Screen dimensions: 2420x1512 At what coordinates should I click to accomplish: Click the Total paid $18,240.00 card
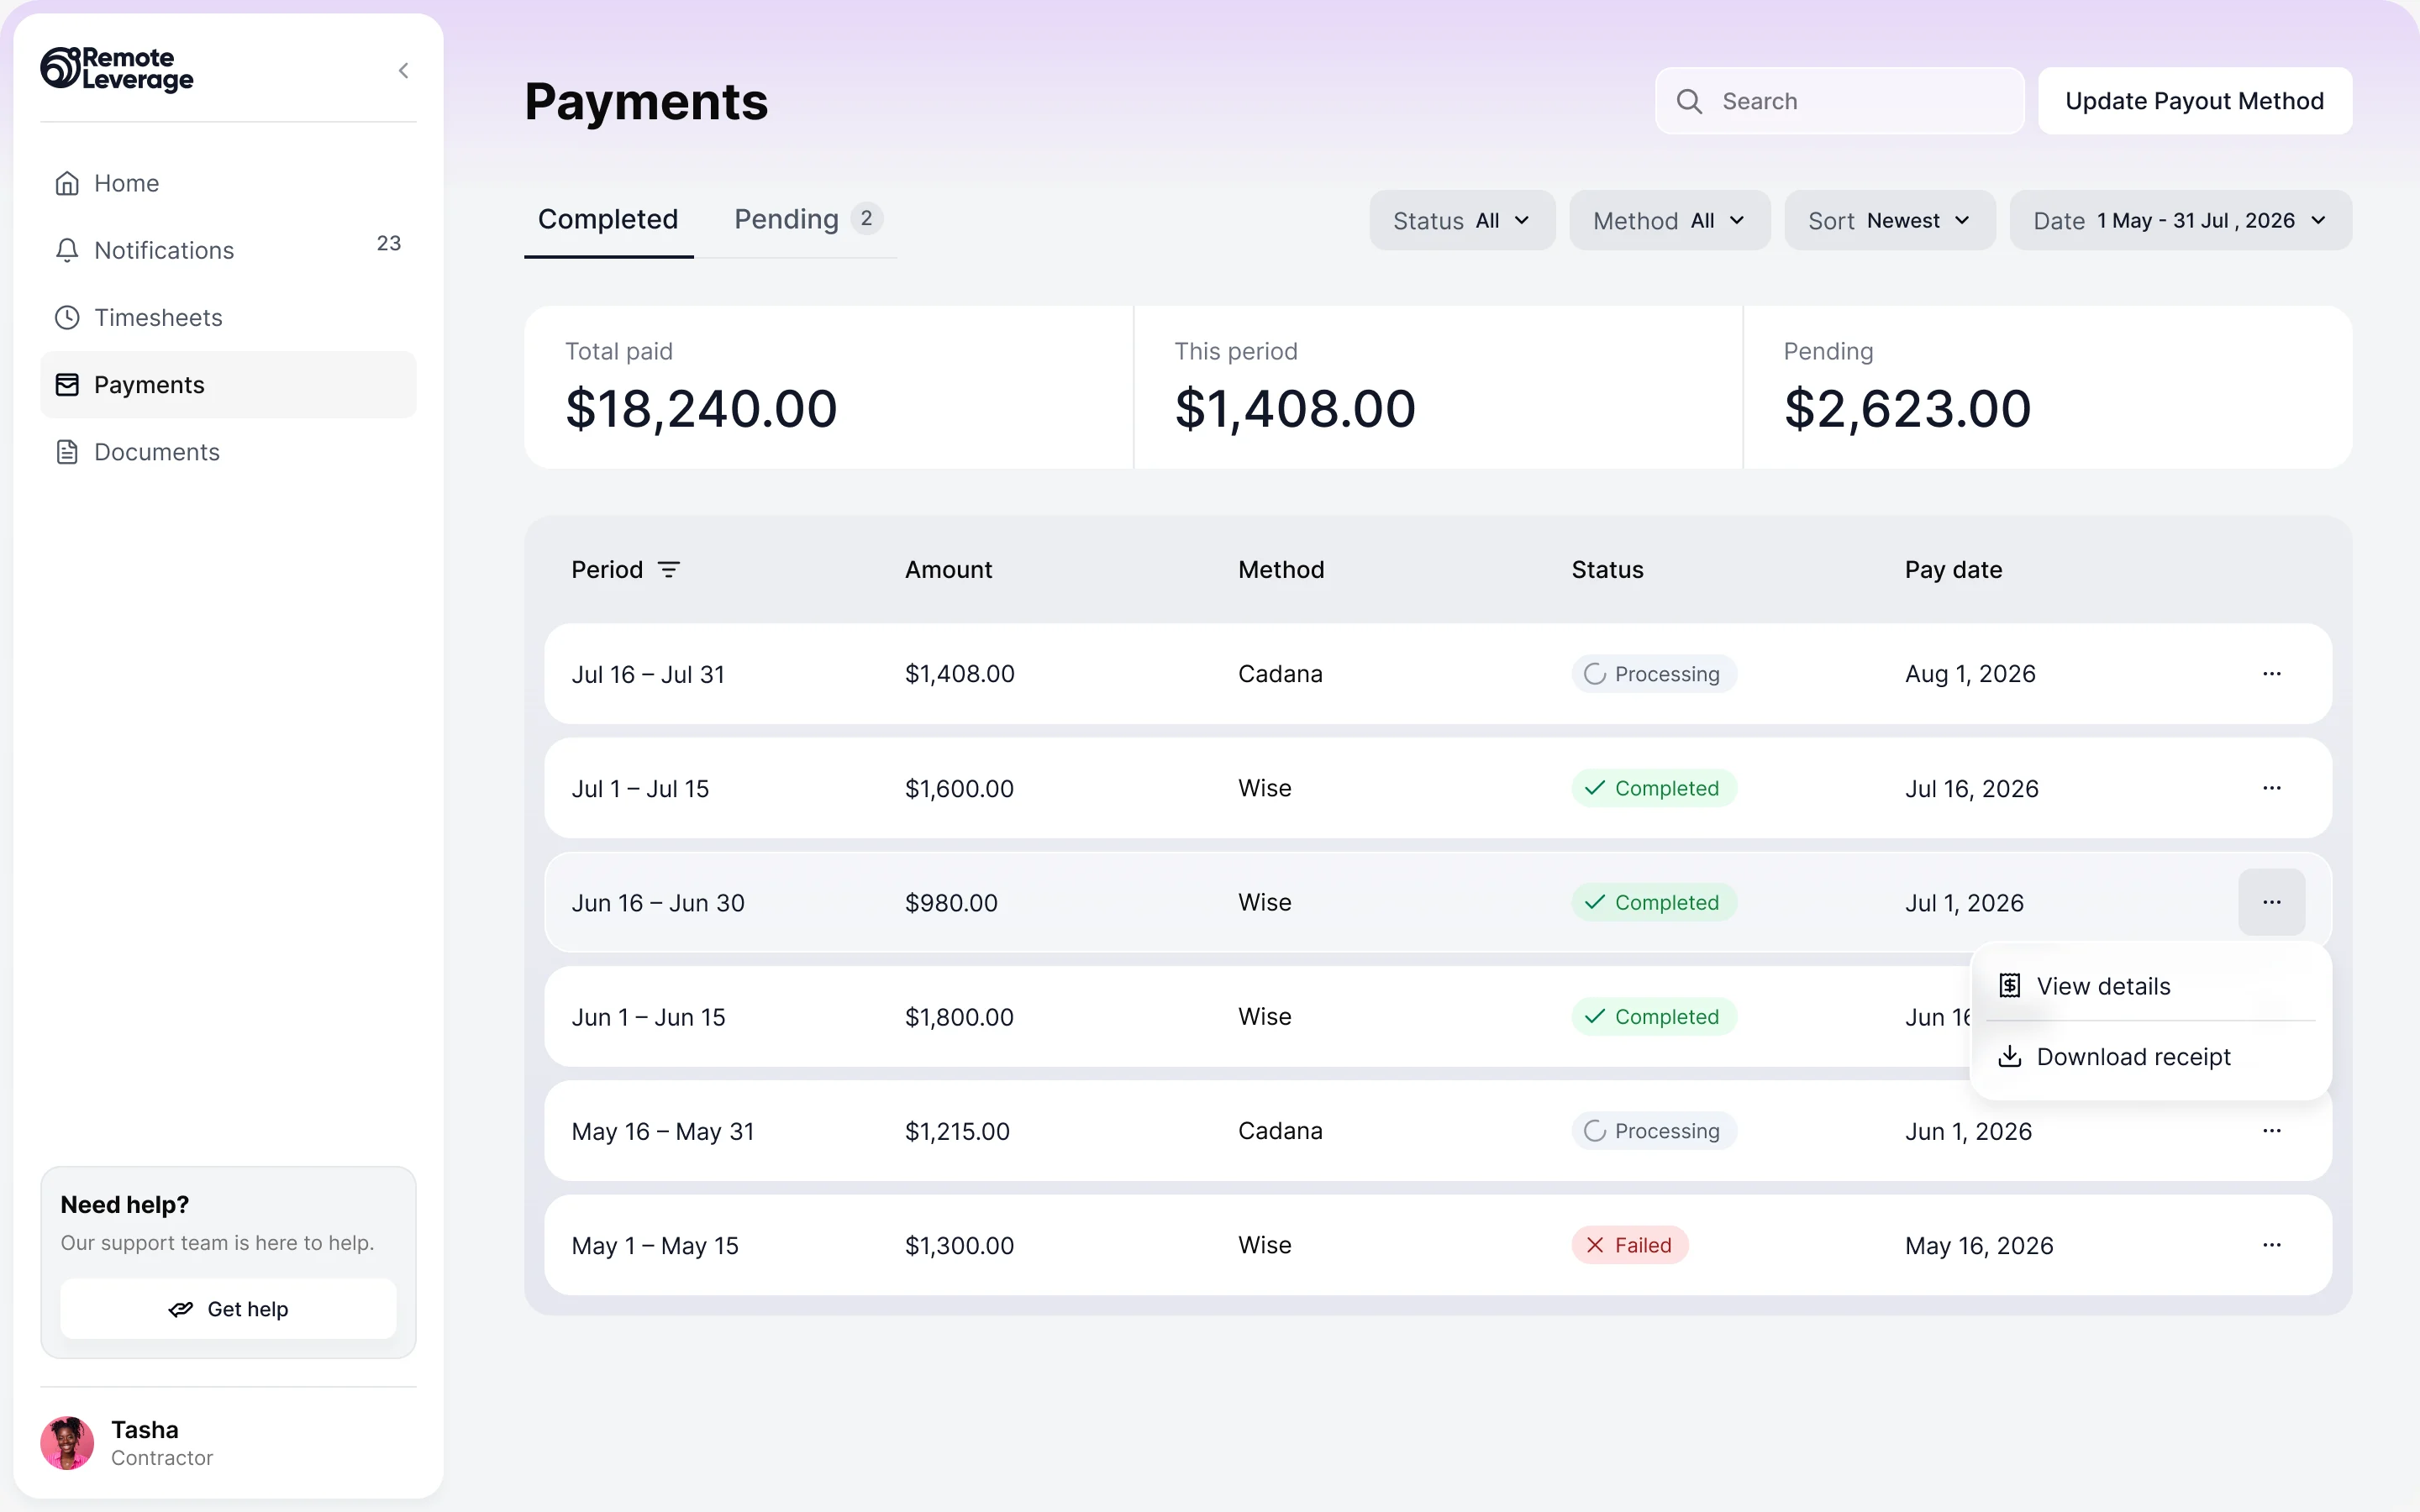pyautogui.click(x=829, y=387)
